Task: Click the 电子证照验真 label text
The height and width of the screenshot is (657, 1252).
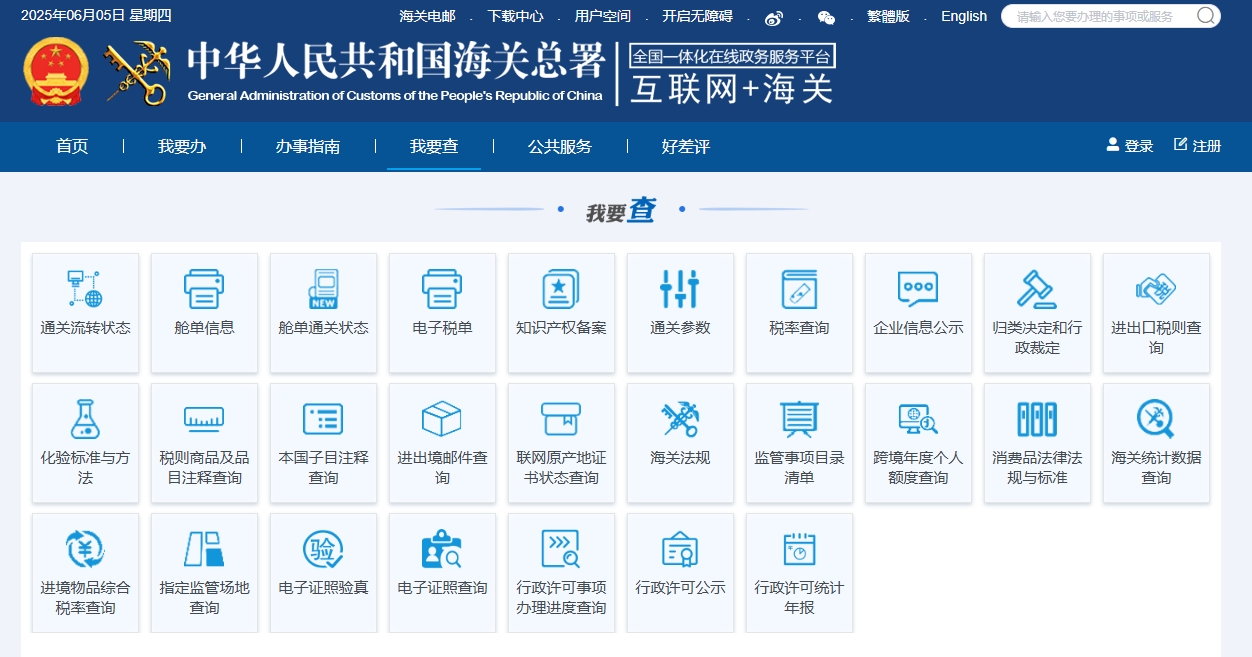Action: (323, 588)
